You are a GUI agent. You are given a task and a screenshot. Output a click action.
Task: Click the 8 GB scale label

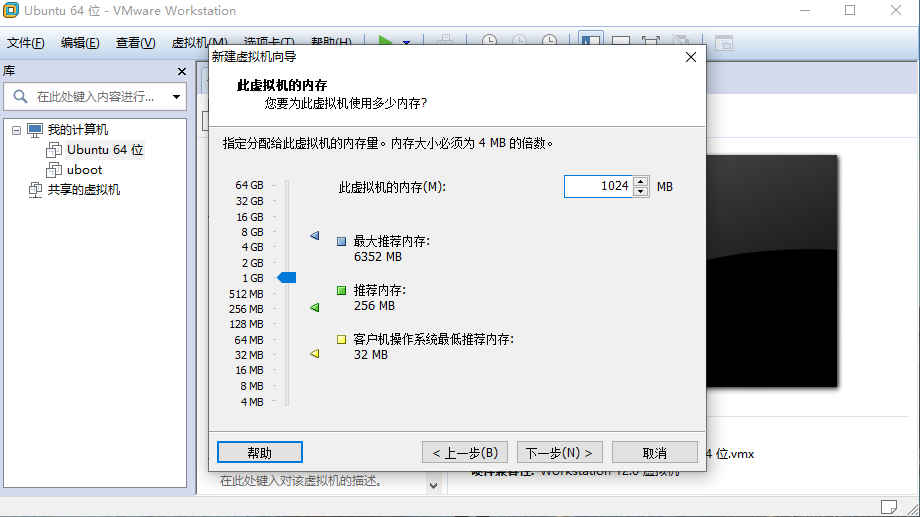point(252,232)
